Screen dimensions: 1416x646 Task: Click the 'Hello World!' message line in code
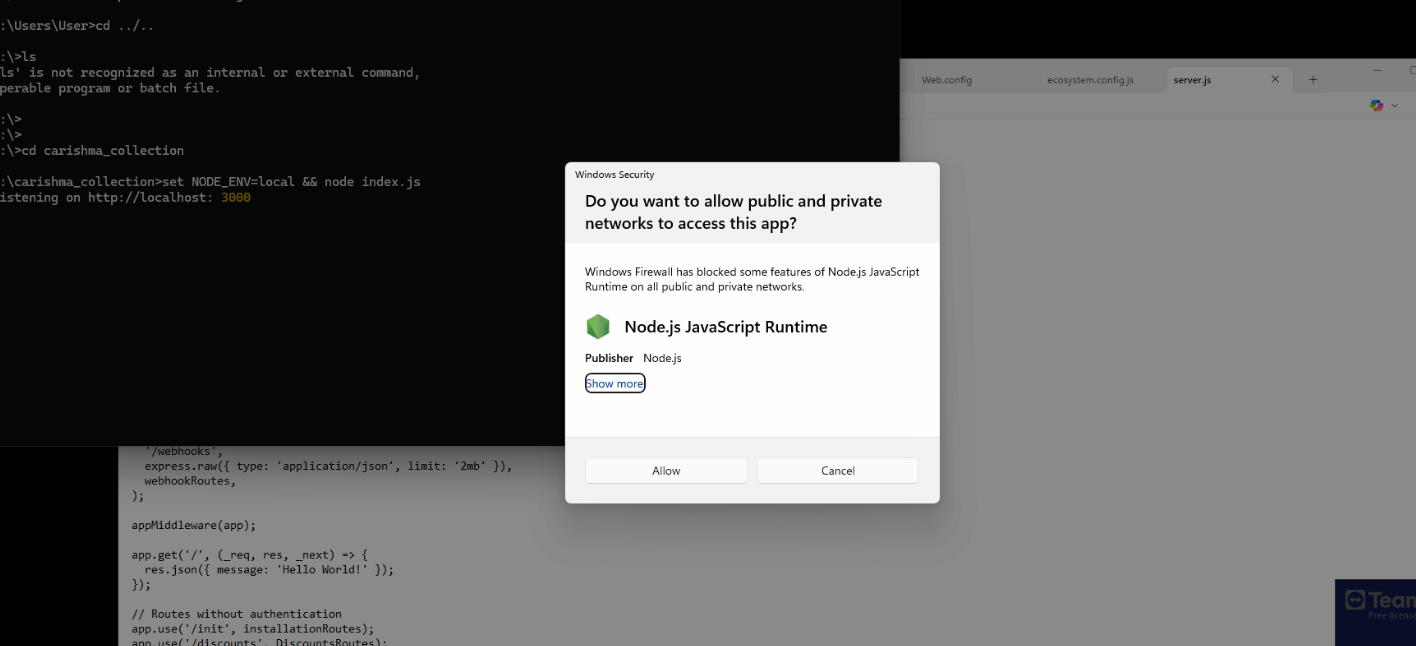pyautogui.click(x=269, y=570)
